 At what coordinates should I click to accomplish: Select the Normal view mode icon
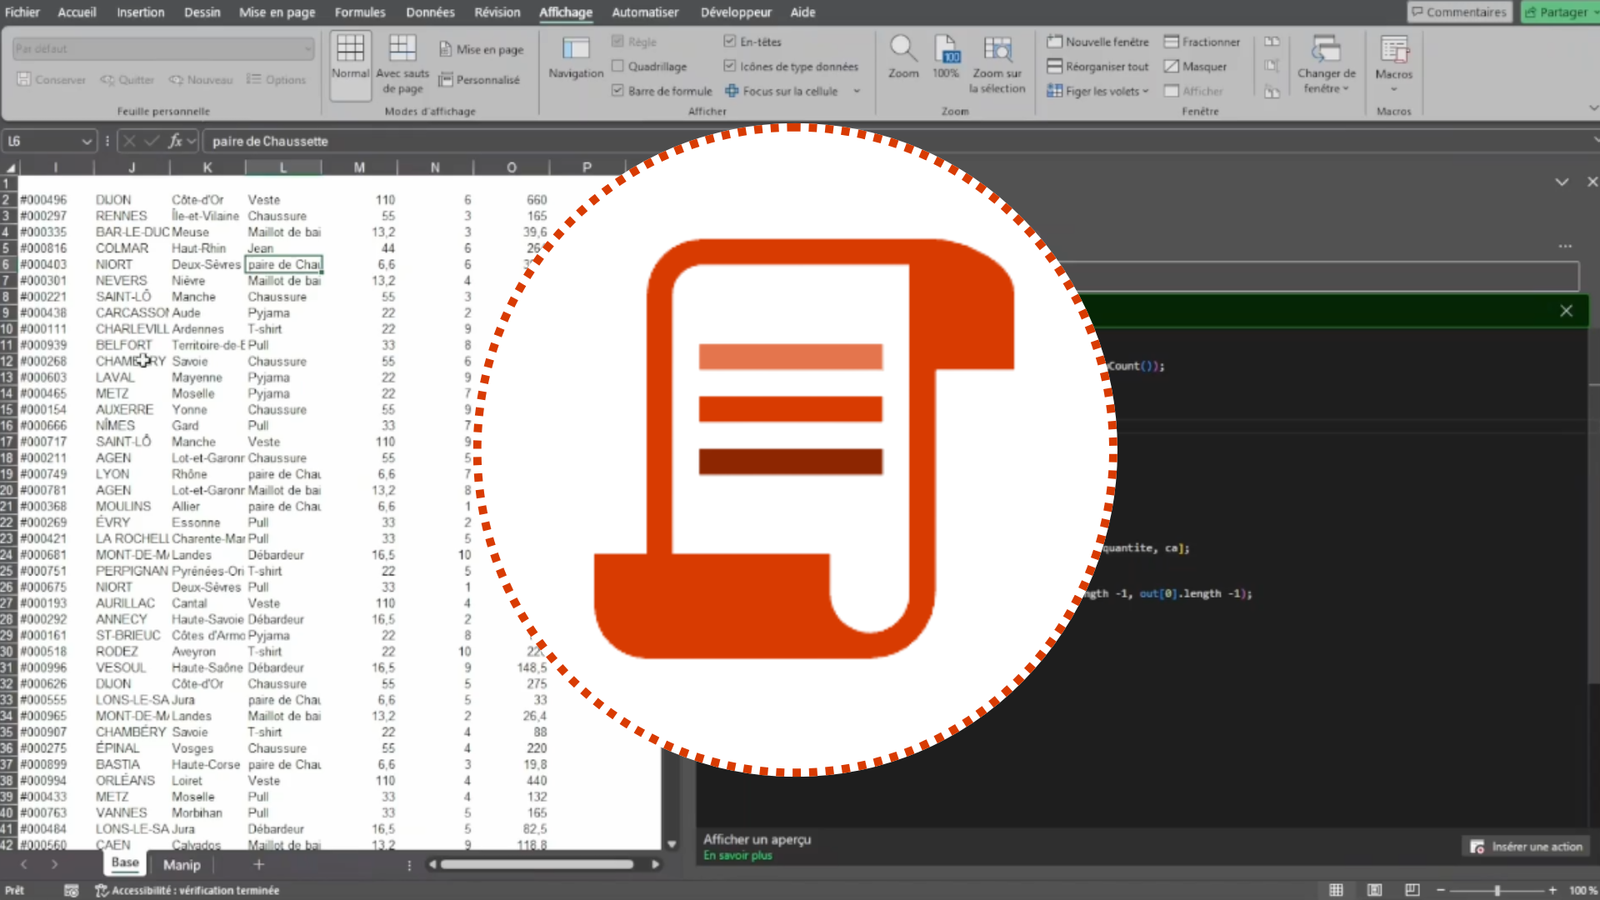[349, 60]
